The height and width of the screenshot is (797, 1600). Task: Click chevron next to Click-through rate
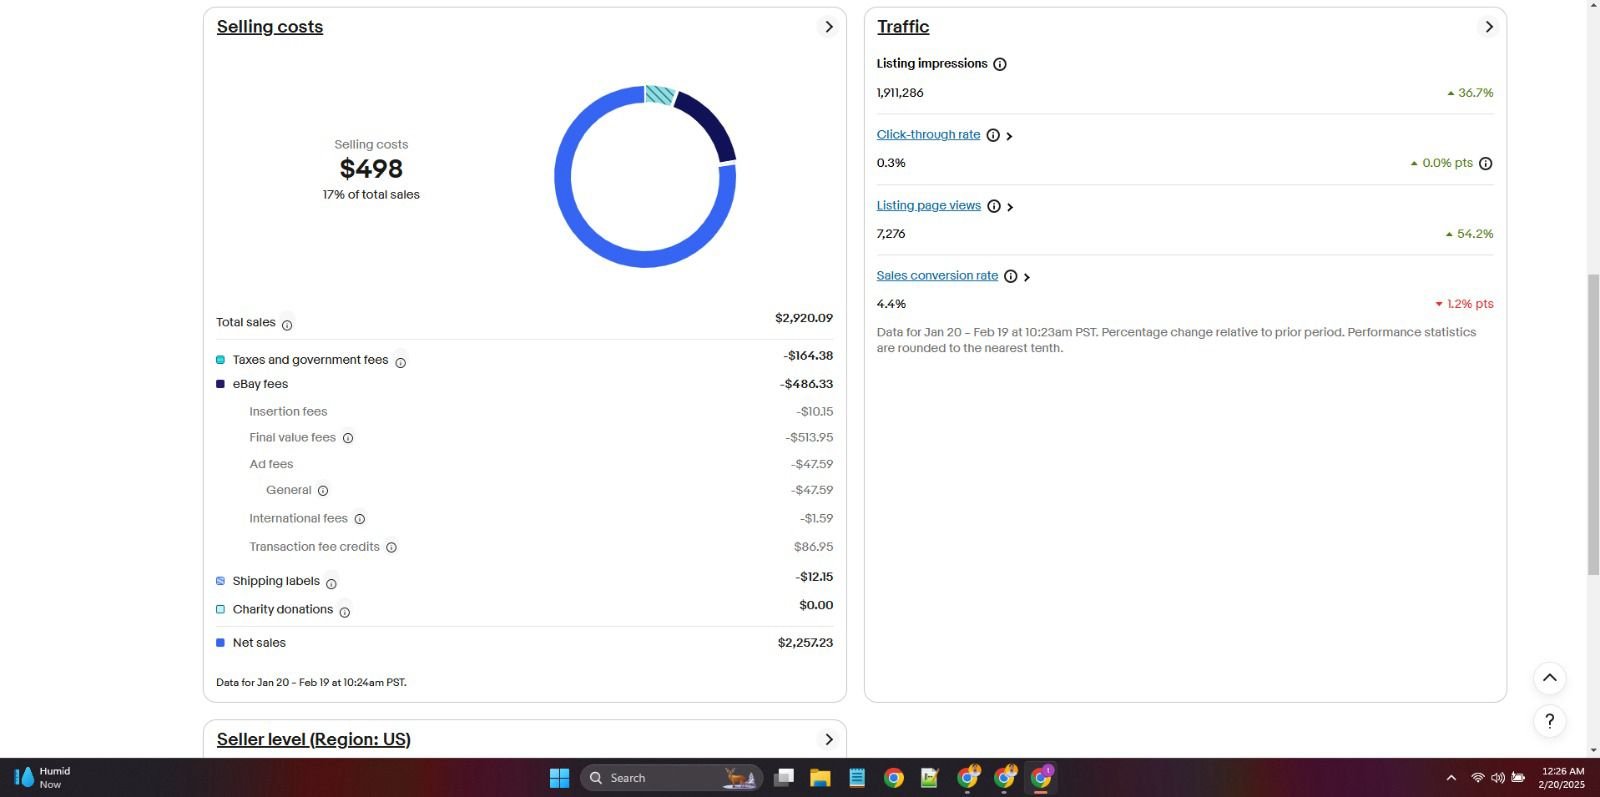(1009, 136)
